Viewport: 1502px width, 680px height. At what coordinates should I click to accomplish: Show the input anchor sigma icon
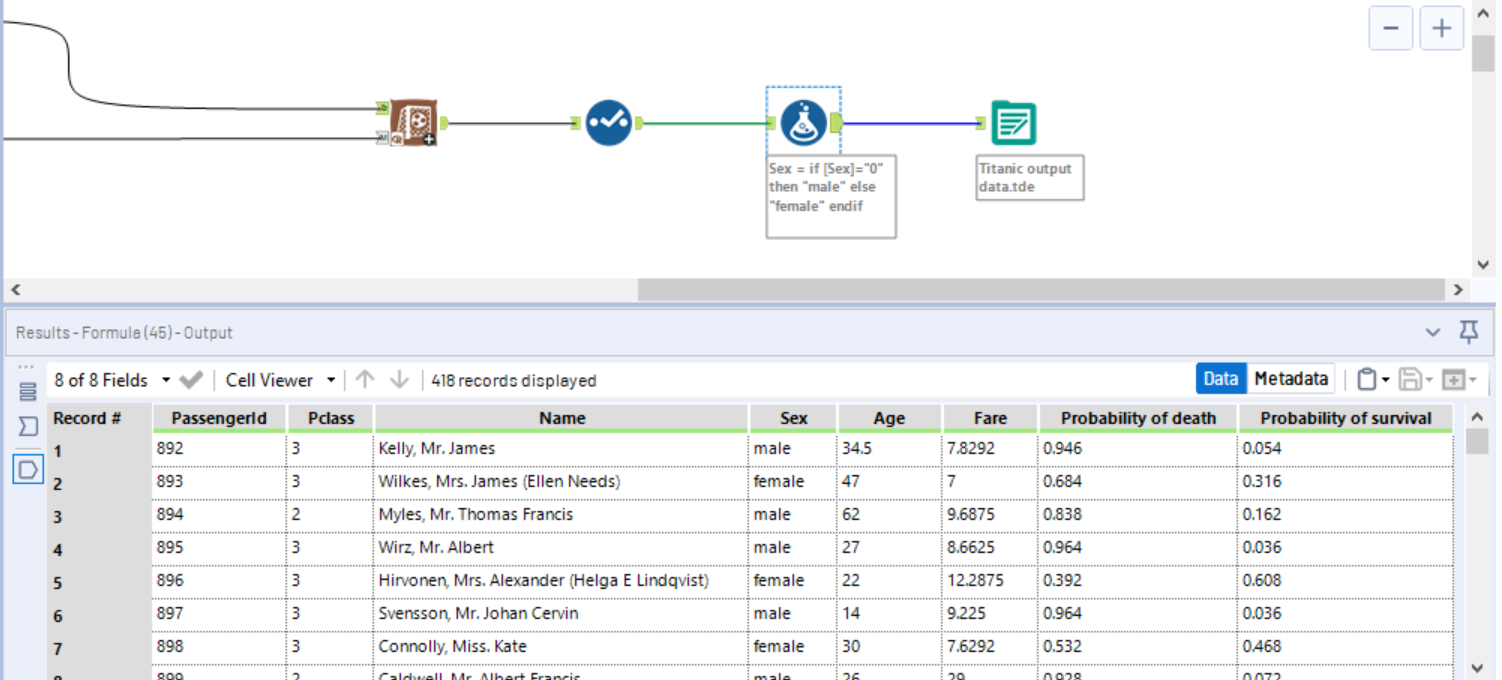coord(28,427)
